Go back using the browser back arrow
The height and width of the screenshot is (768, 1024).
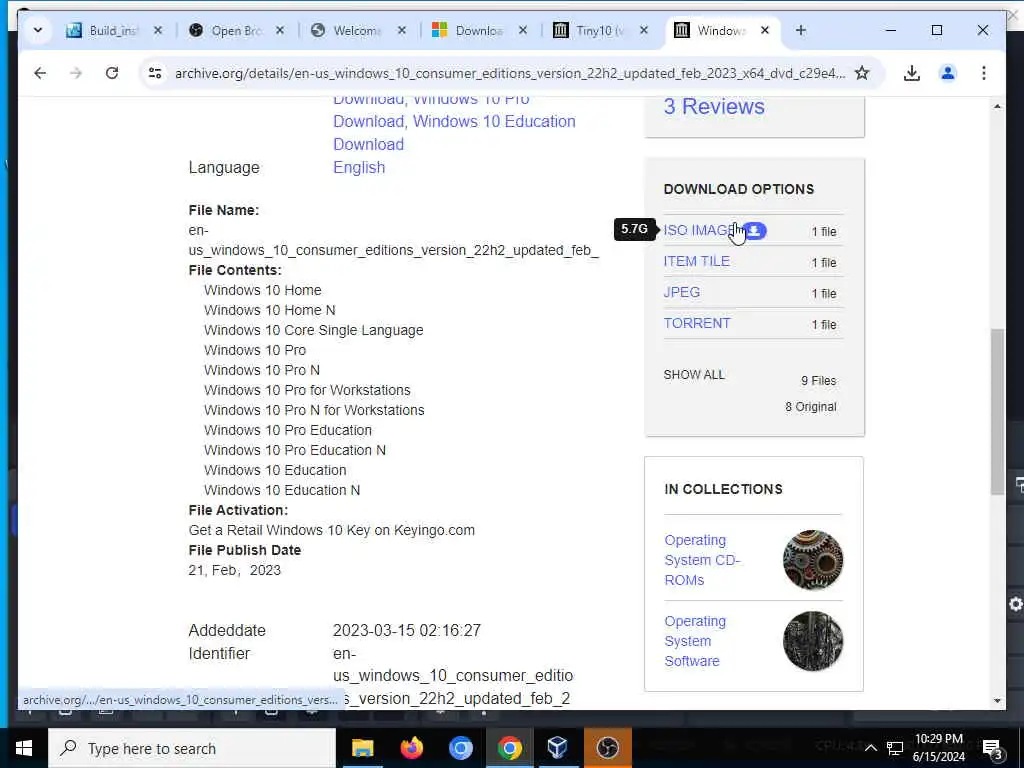[x=40, y=73]
